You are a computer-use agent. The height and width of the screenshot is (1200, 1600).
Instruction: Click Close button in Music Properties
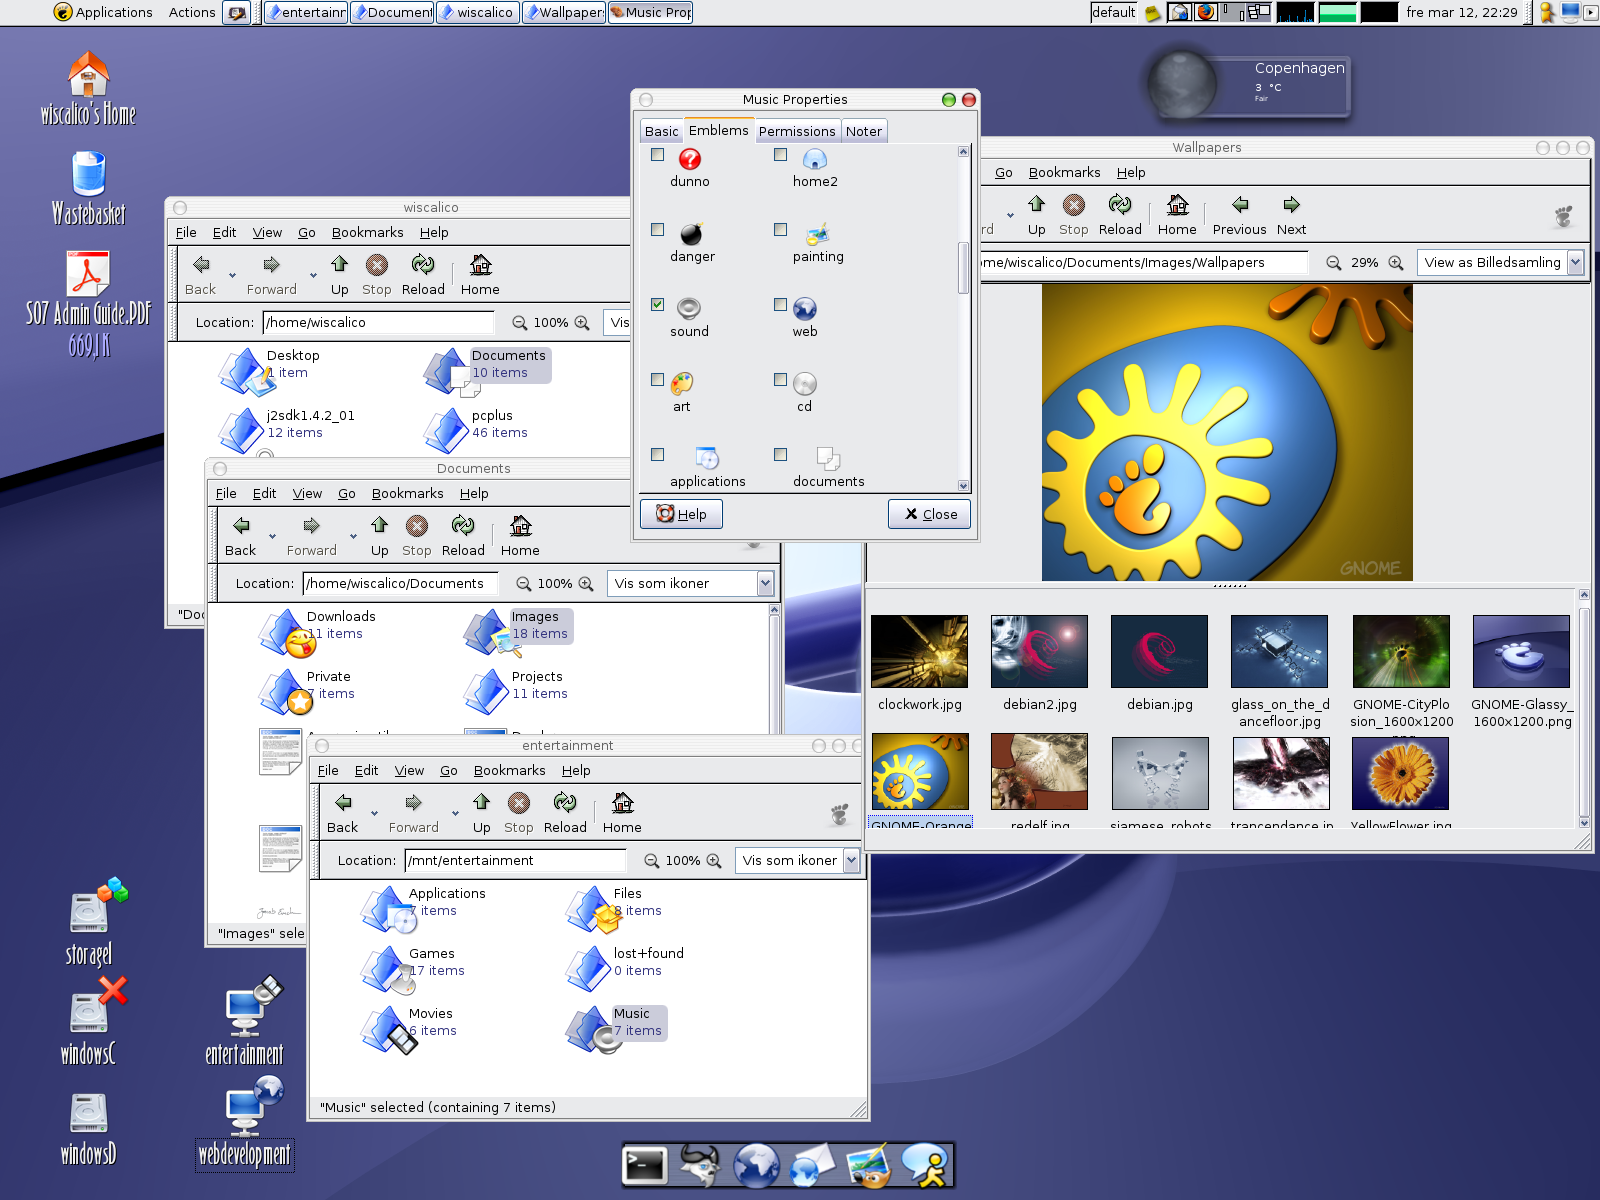point(930,514)
